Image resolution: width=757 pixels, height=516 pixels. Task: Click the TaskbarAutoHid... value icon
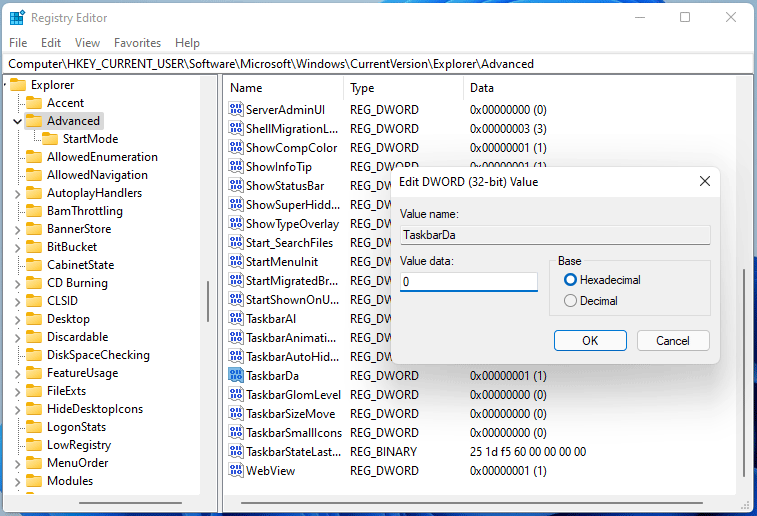pos(236,357)
